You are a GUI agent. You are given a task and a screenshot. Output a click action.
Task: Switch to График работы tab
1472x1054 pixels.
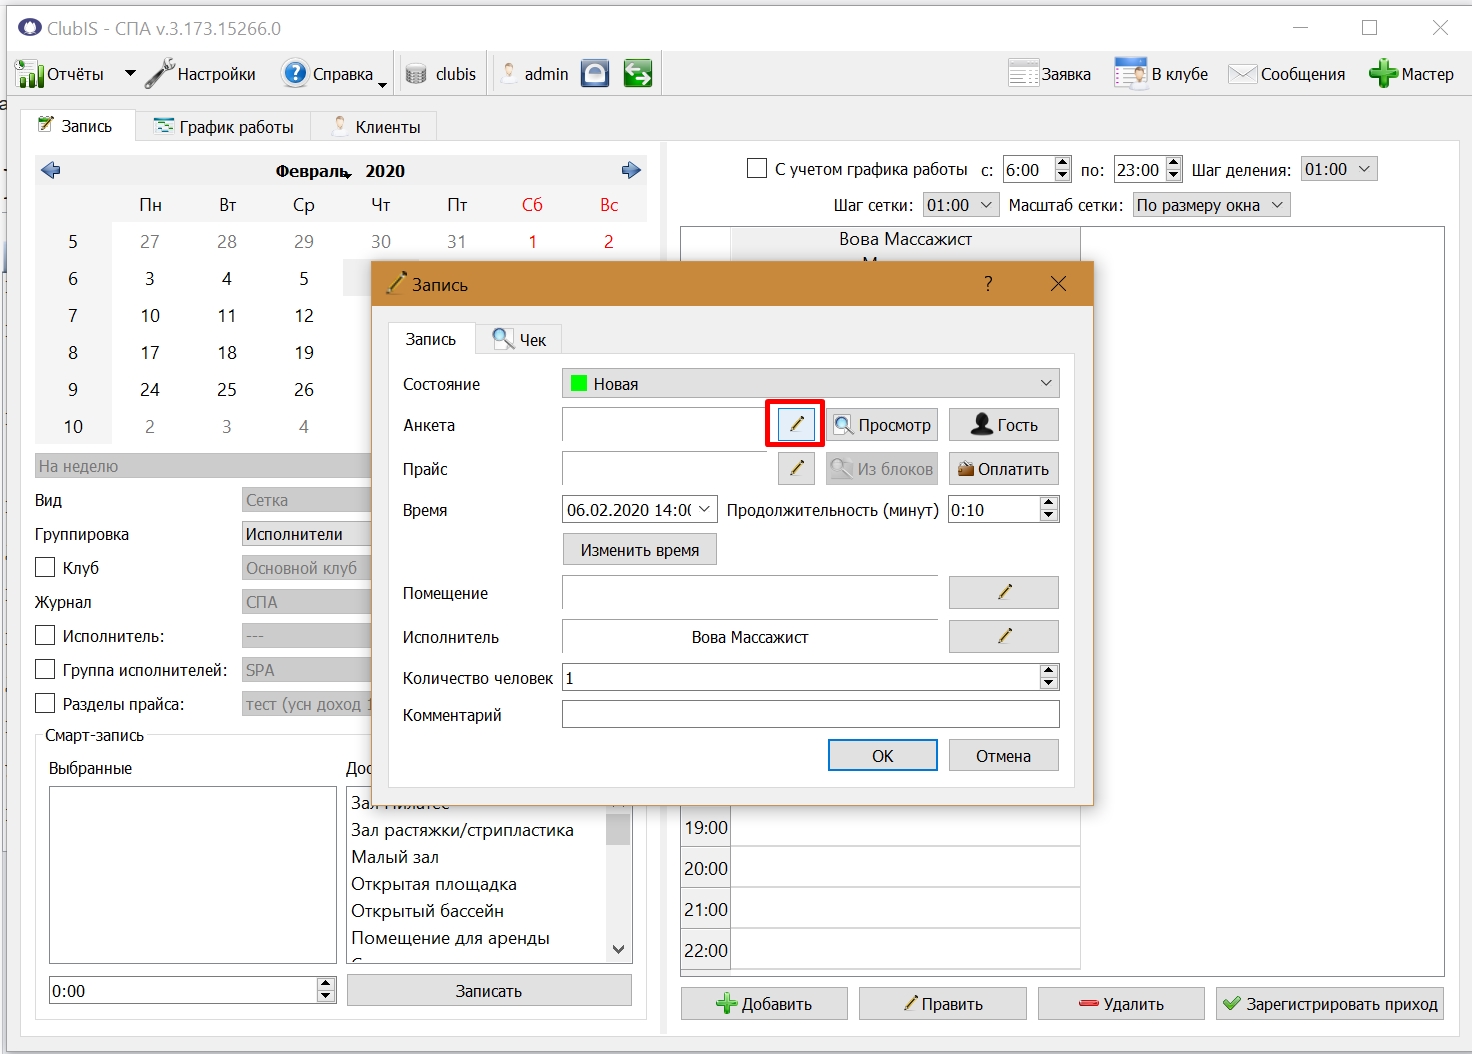point(223,127)
